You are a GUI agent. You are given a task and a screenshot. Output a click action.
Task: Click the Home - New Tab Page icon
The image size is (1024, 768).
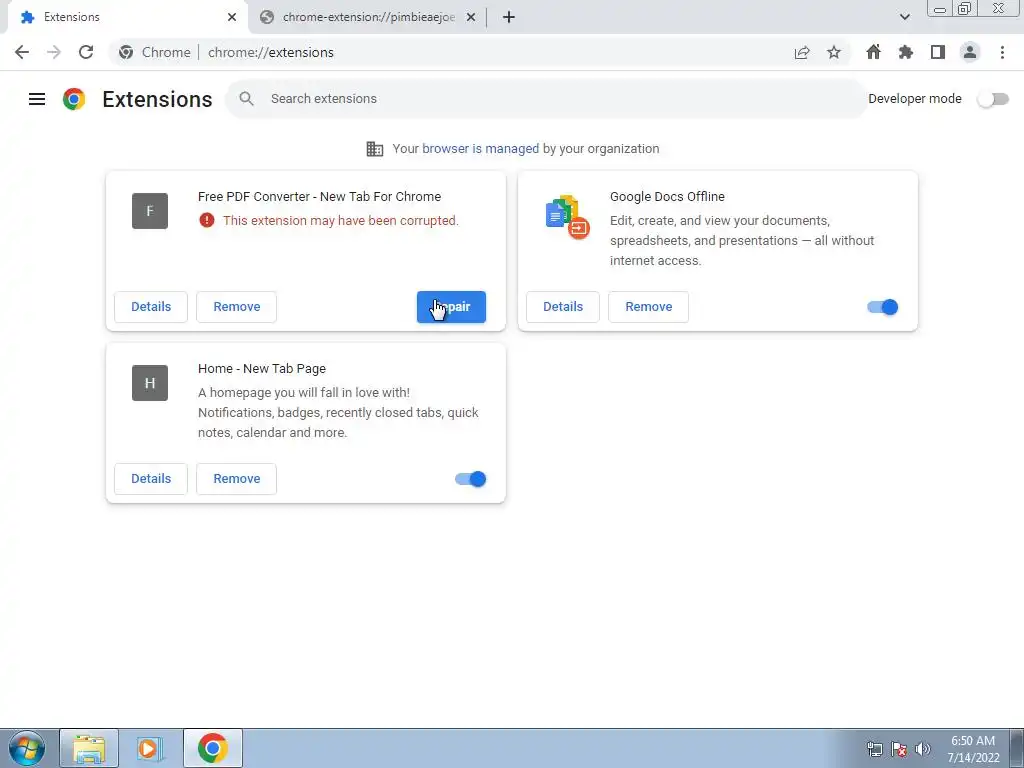click(150, 383)
